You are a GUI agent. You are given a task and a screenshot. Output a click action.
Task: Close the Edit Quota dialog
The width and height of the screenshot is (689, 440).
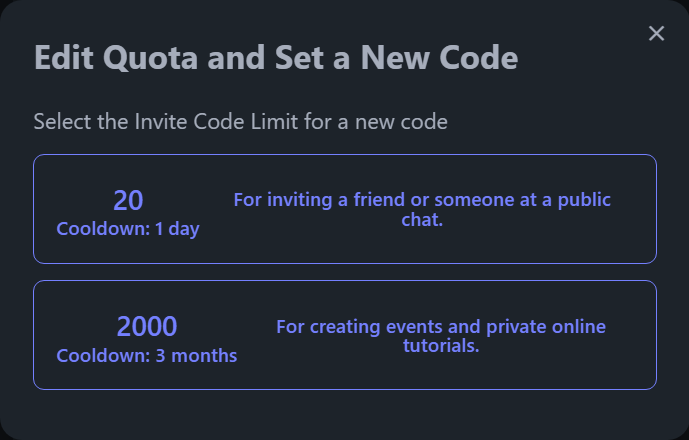click(656, 34)
